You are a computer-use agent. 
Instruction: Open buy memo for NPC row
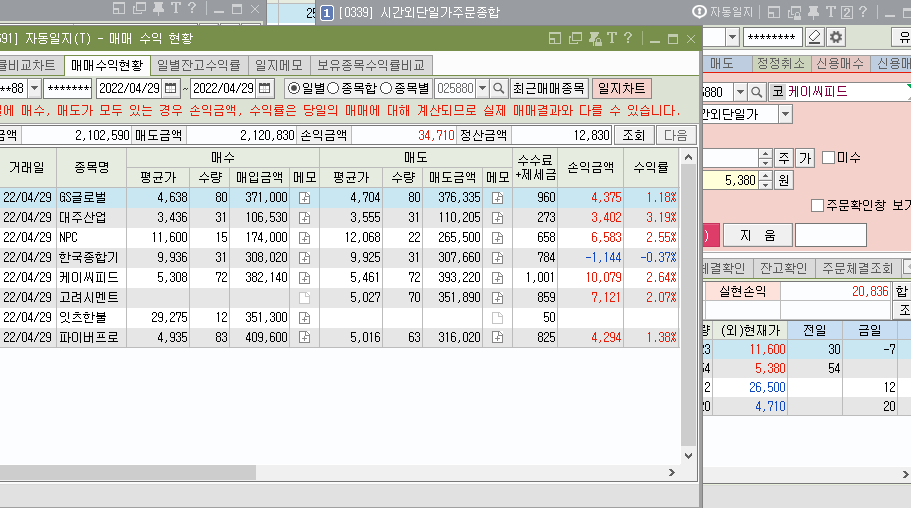pyautogui.click(x=304, y=238)
